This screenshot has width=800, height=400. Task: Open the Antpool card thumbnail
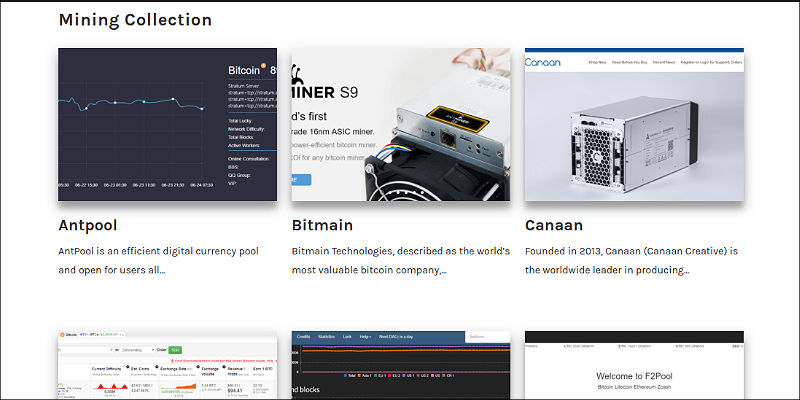coord(167,124)
